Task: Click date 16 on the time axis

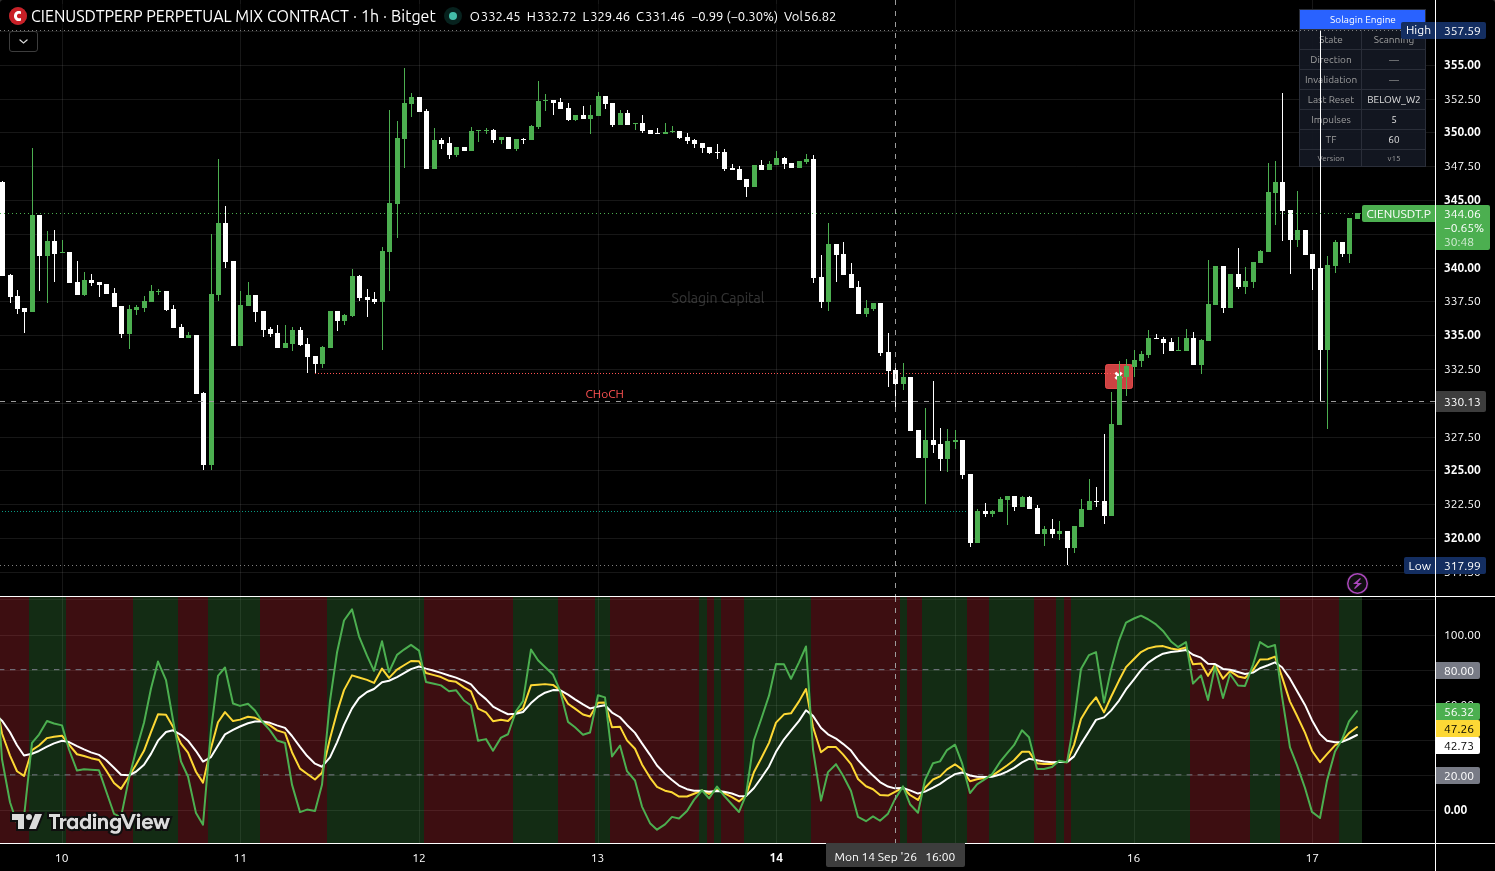Action: pos(1133,858)
